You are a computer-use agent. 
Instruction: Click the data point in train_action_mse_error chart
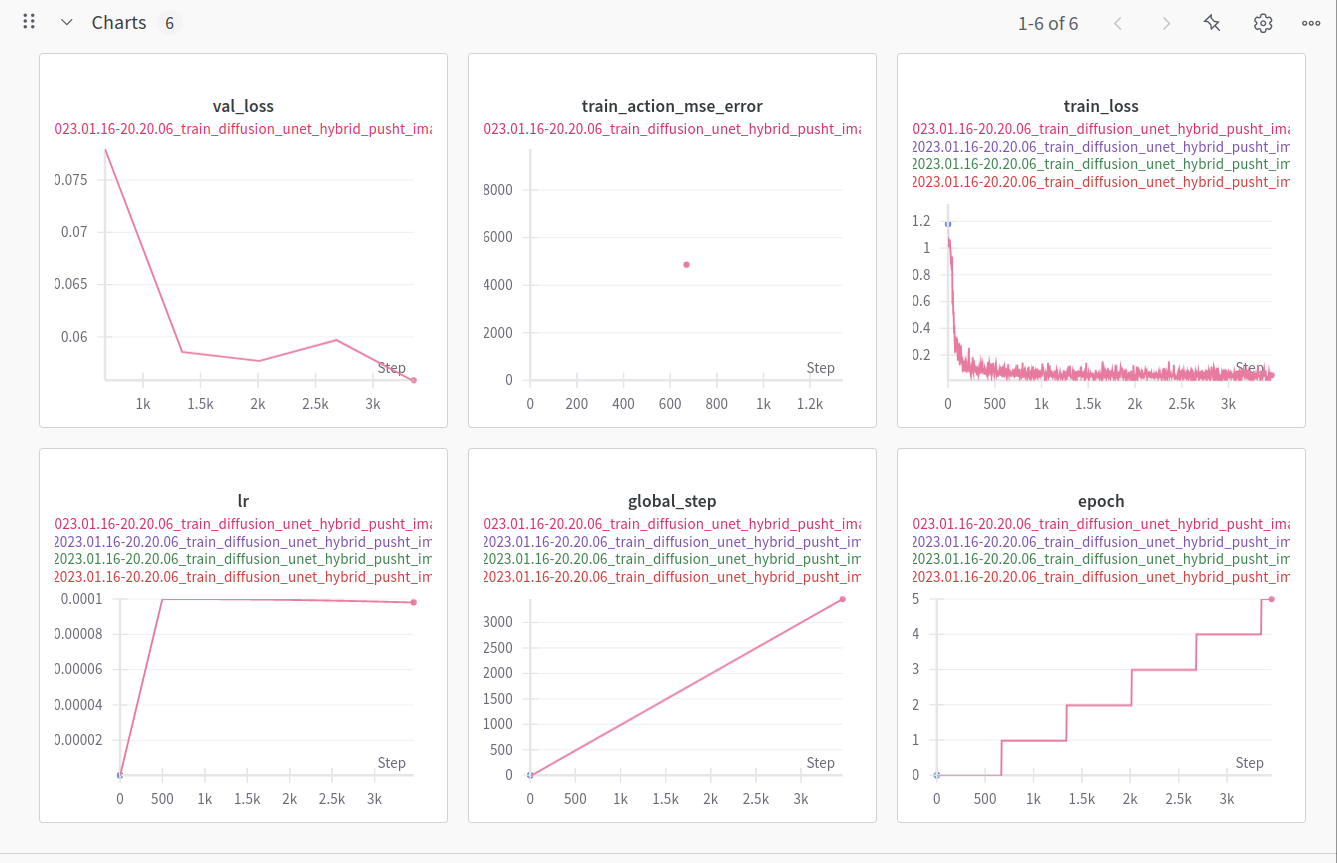tap(686, 264)
